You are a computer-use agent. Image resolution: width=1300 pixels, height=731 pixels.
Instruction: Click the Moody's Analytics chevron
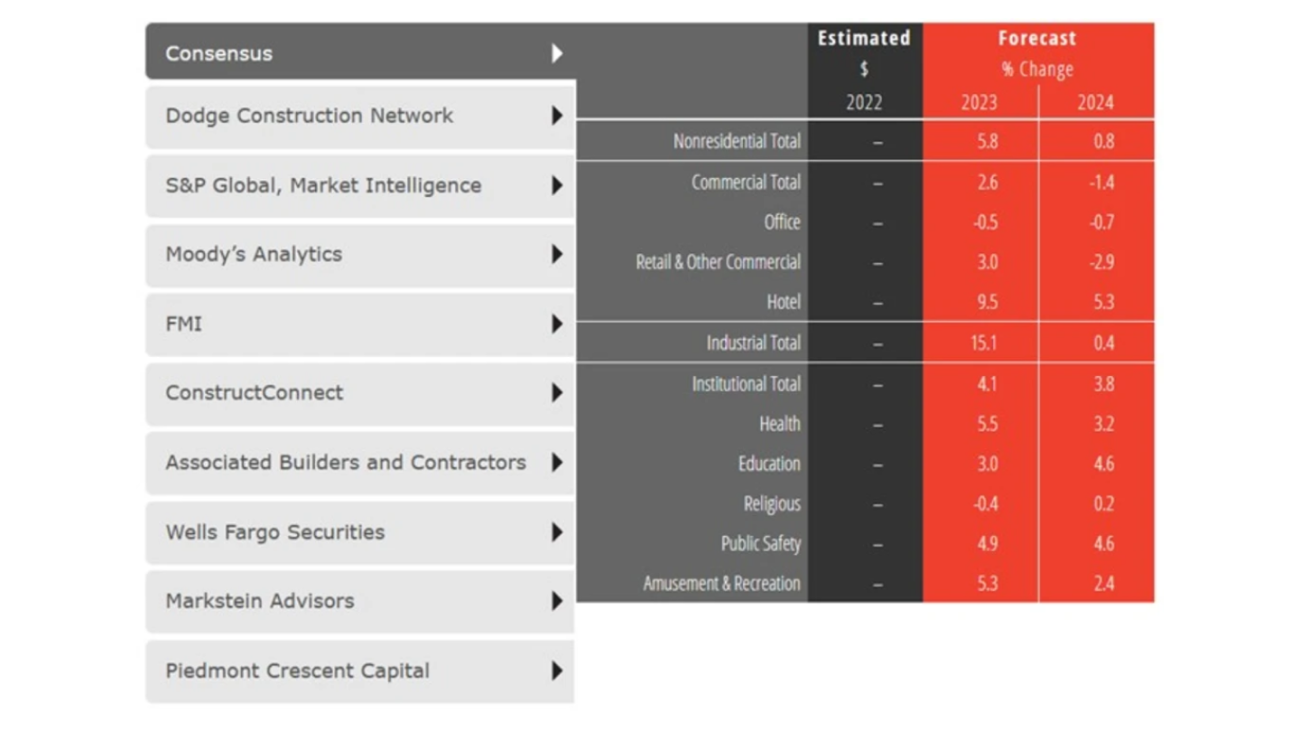pos(558,254)
